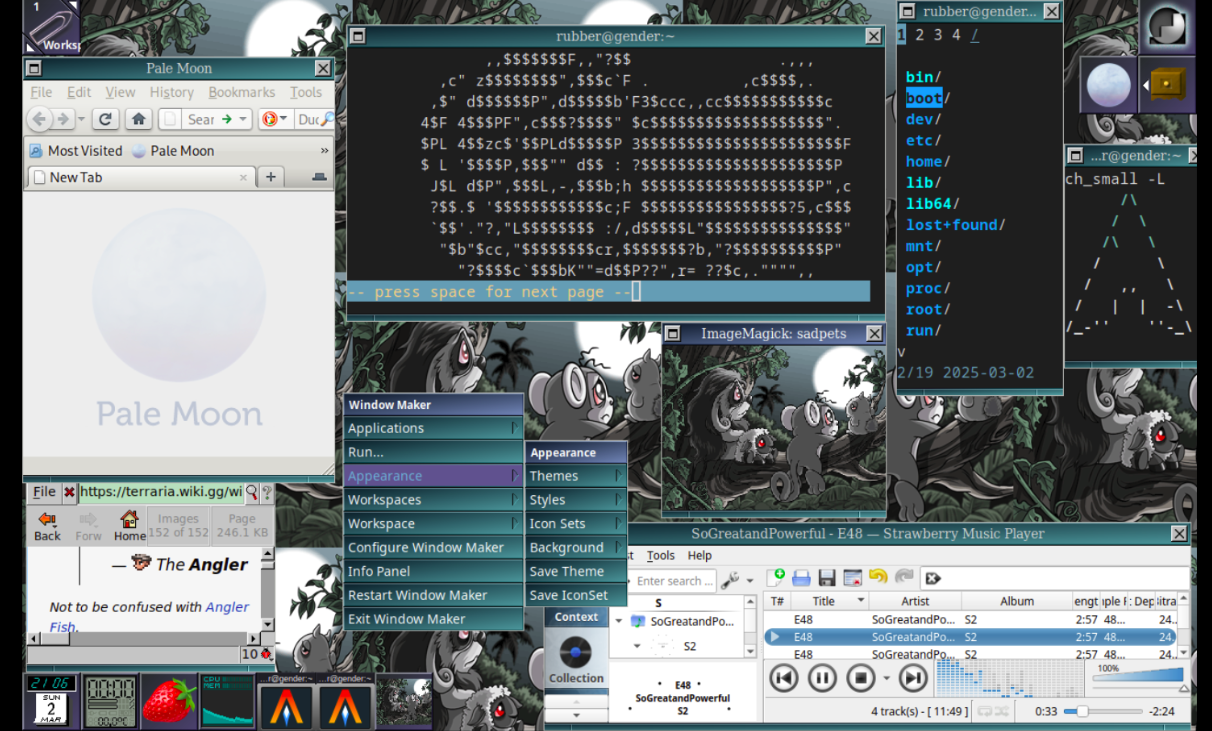Click the Strawberry icon in the dock
Screen dimensions: 1212x731
(170, 700)
